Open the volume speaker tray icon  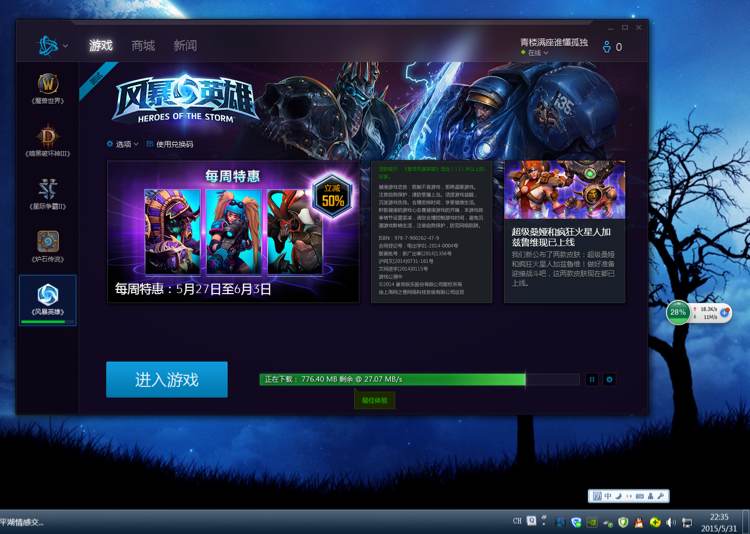point(671,523)
